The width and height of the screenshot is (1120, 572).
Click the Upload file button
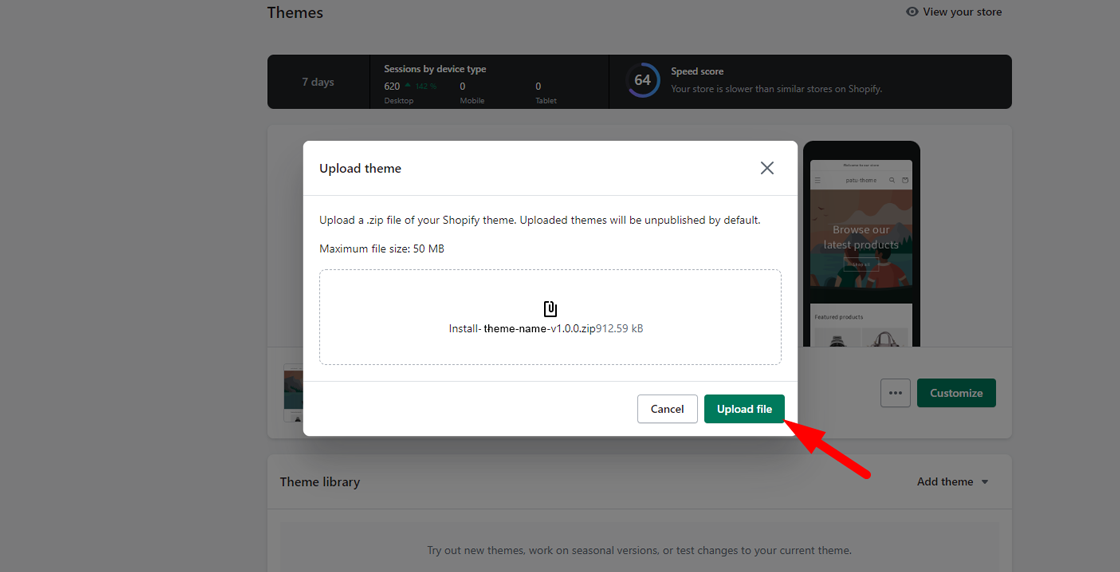click(744, 409)
